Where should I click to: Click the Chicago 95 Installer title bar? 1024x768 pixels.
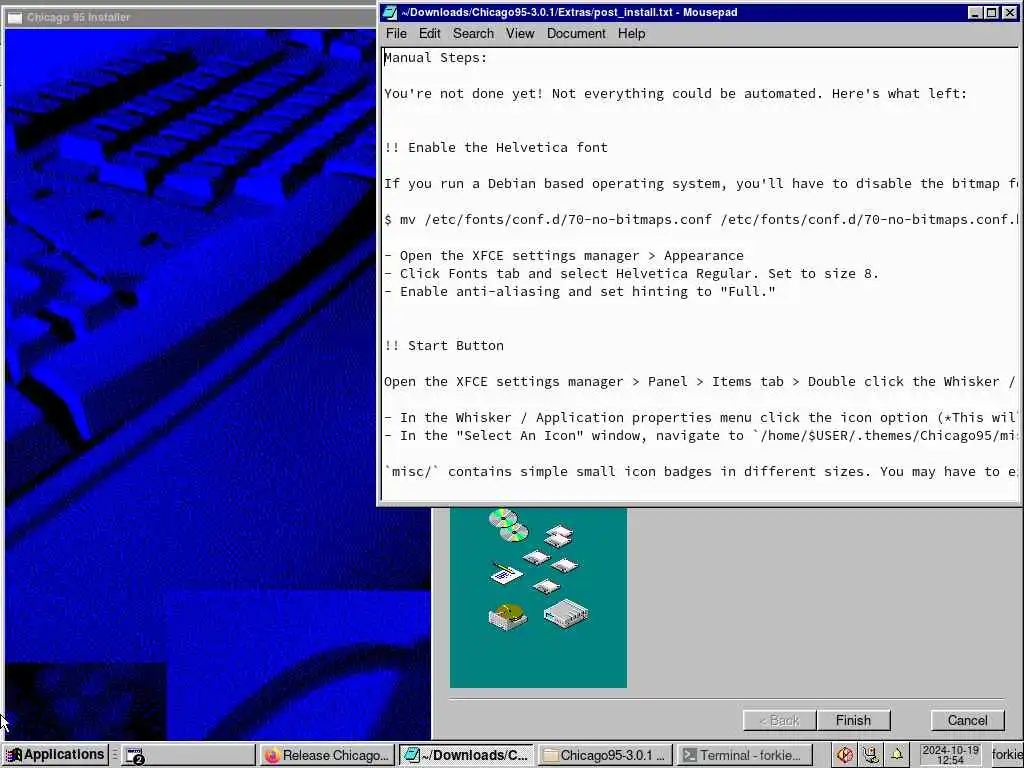click(x=189, y=17)
